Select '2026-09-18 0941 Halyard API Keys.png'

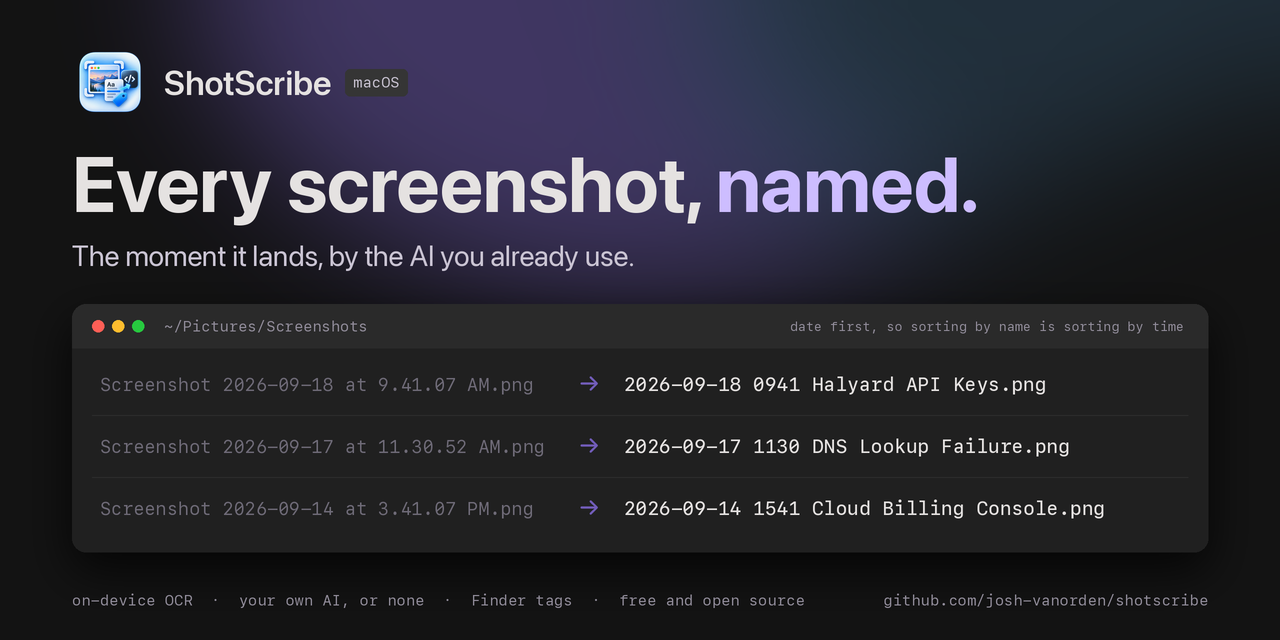click(x=835, y=384)
